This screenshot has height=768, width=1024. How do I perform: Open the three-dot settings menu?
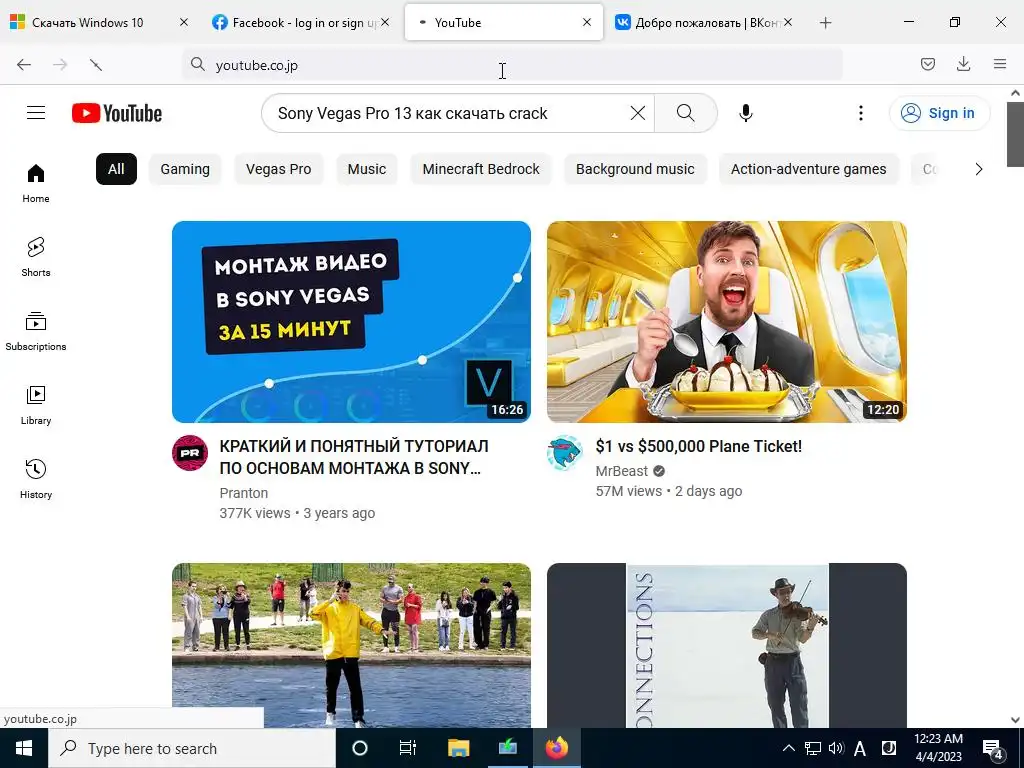coord(861,113)
